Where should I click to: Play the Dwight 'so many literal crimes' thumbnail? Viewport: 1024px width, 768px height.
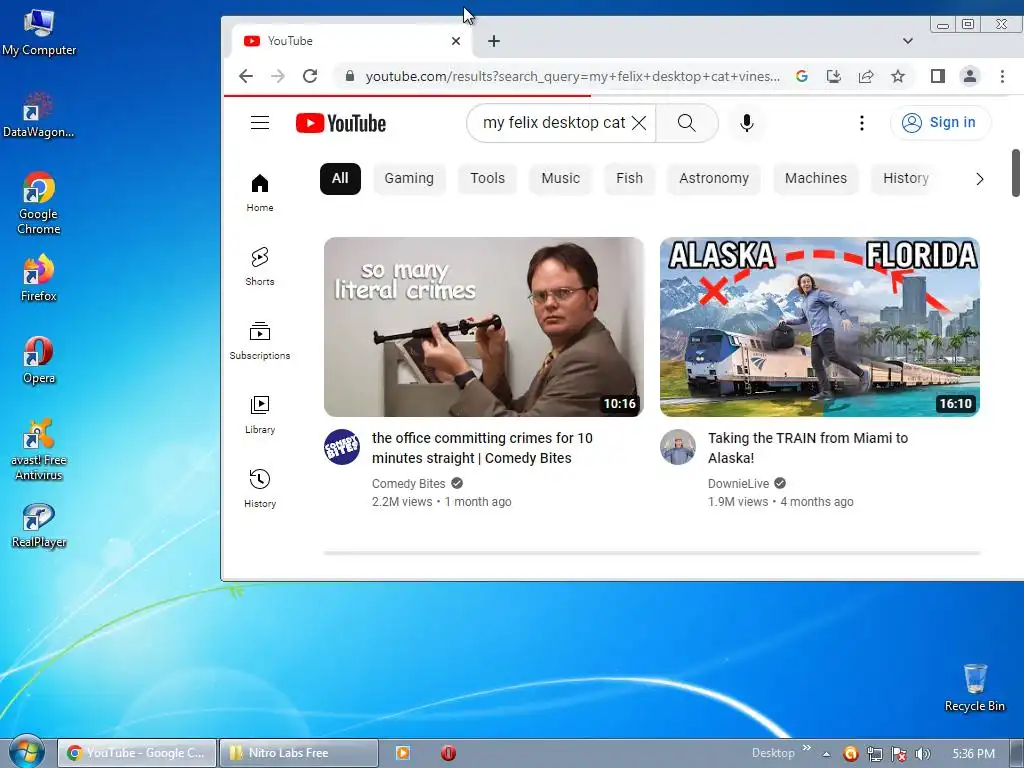point(484,327)
